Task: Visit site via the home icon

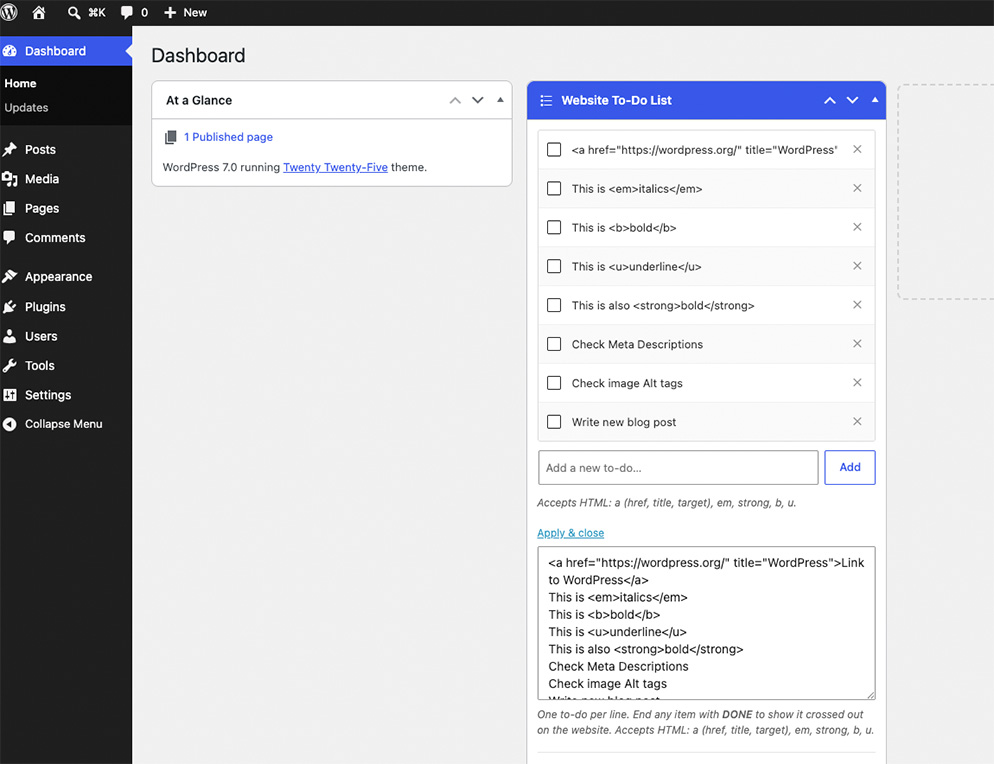Action: click(x=39, y=12)
